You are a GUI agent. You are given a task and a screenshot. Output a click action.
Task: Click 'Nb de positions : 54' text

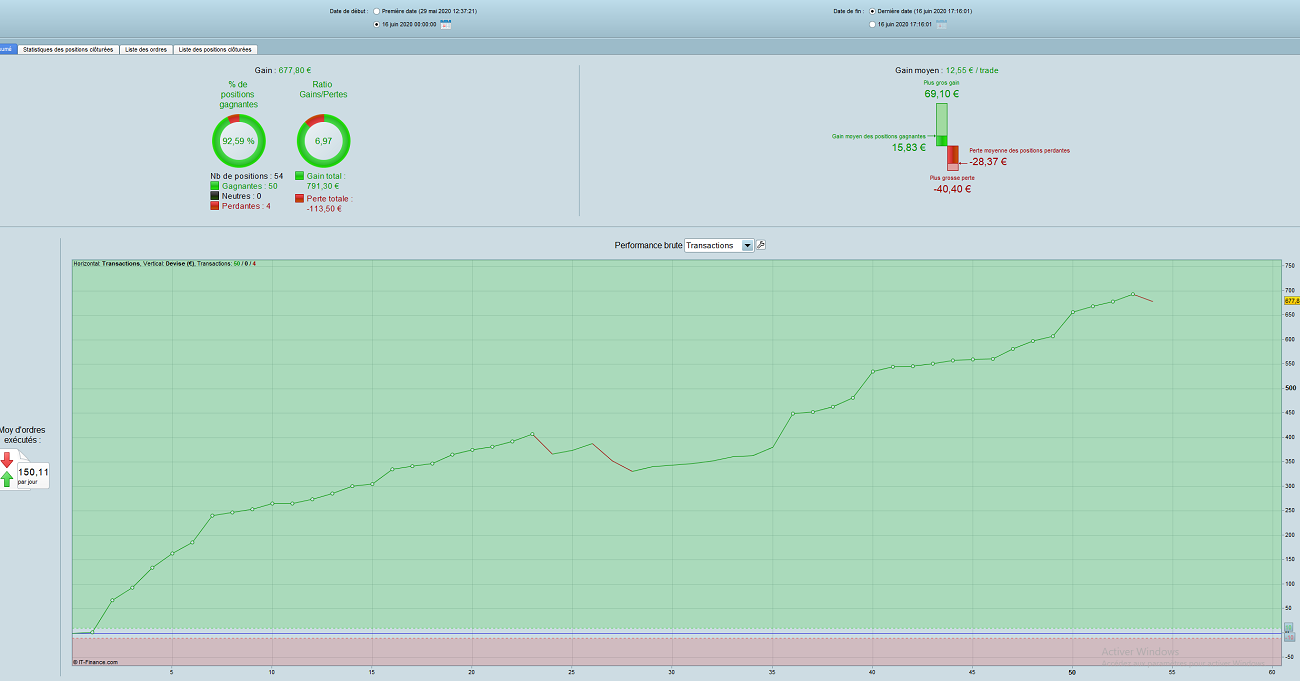[246, 176]
